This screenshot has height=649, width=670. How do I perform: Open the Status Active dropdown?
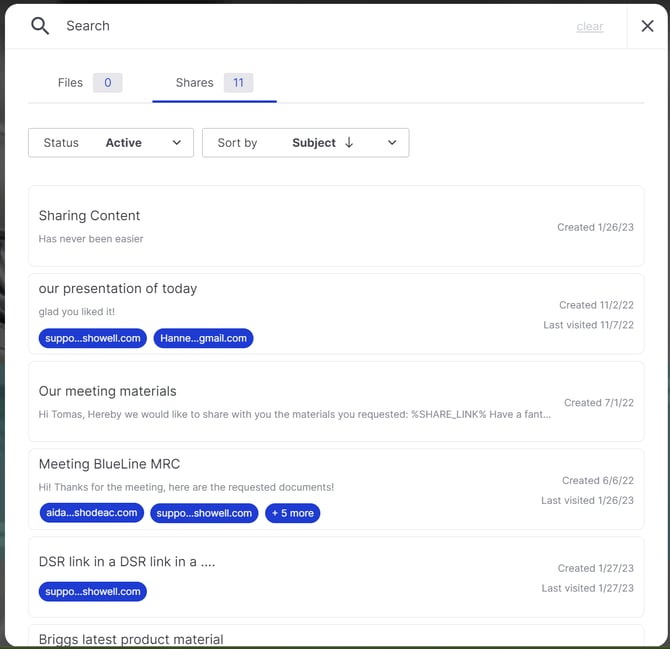click(111, 143)
